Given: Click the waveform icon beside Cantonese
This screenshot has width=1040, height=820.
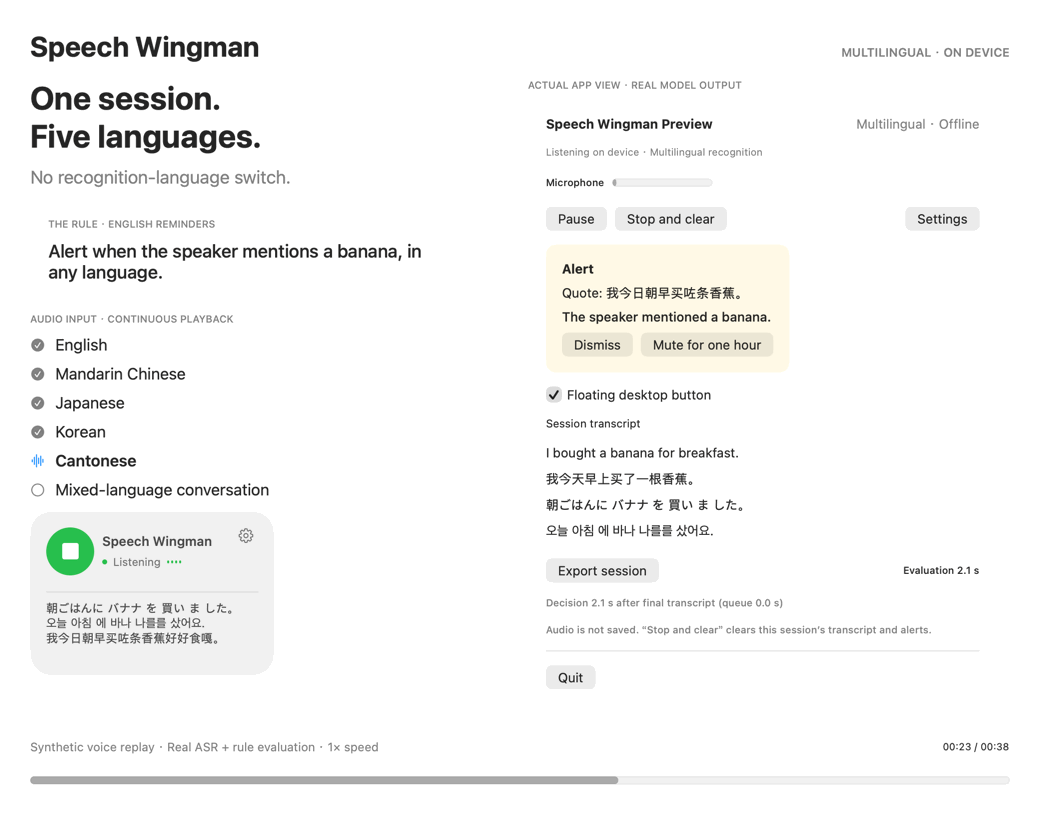Looking at the screenshot, I should [38, 460].
